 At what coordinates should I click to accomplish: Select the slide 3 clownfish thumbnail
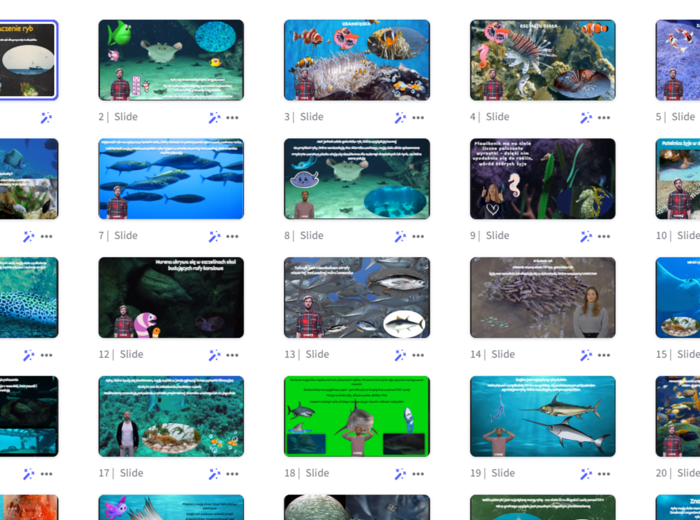357,60
